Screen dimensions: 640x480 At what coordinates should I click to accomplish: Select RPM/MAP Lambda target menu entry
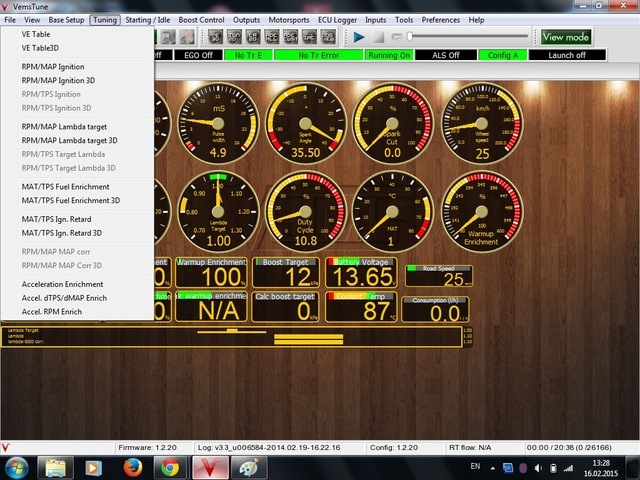coord(78,127)
